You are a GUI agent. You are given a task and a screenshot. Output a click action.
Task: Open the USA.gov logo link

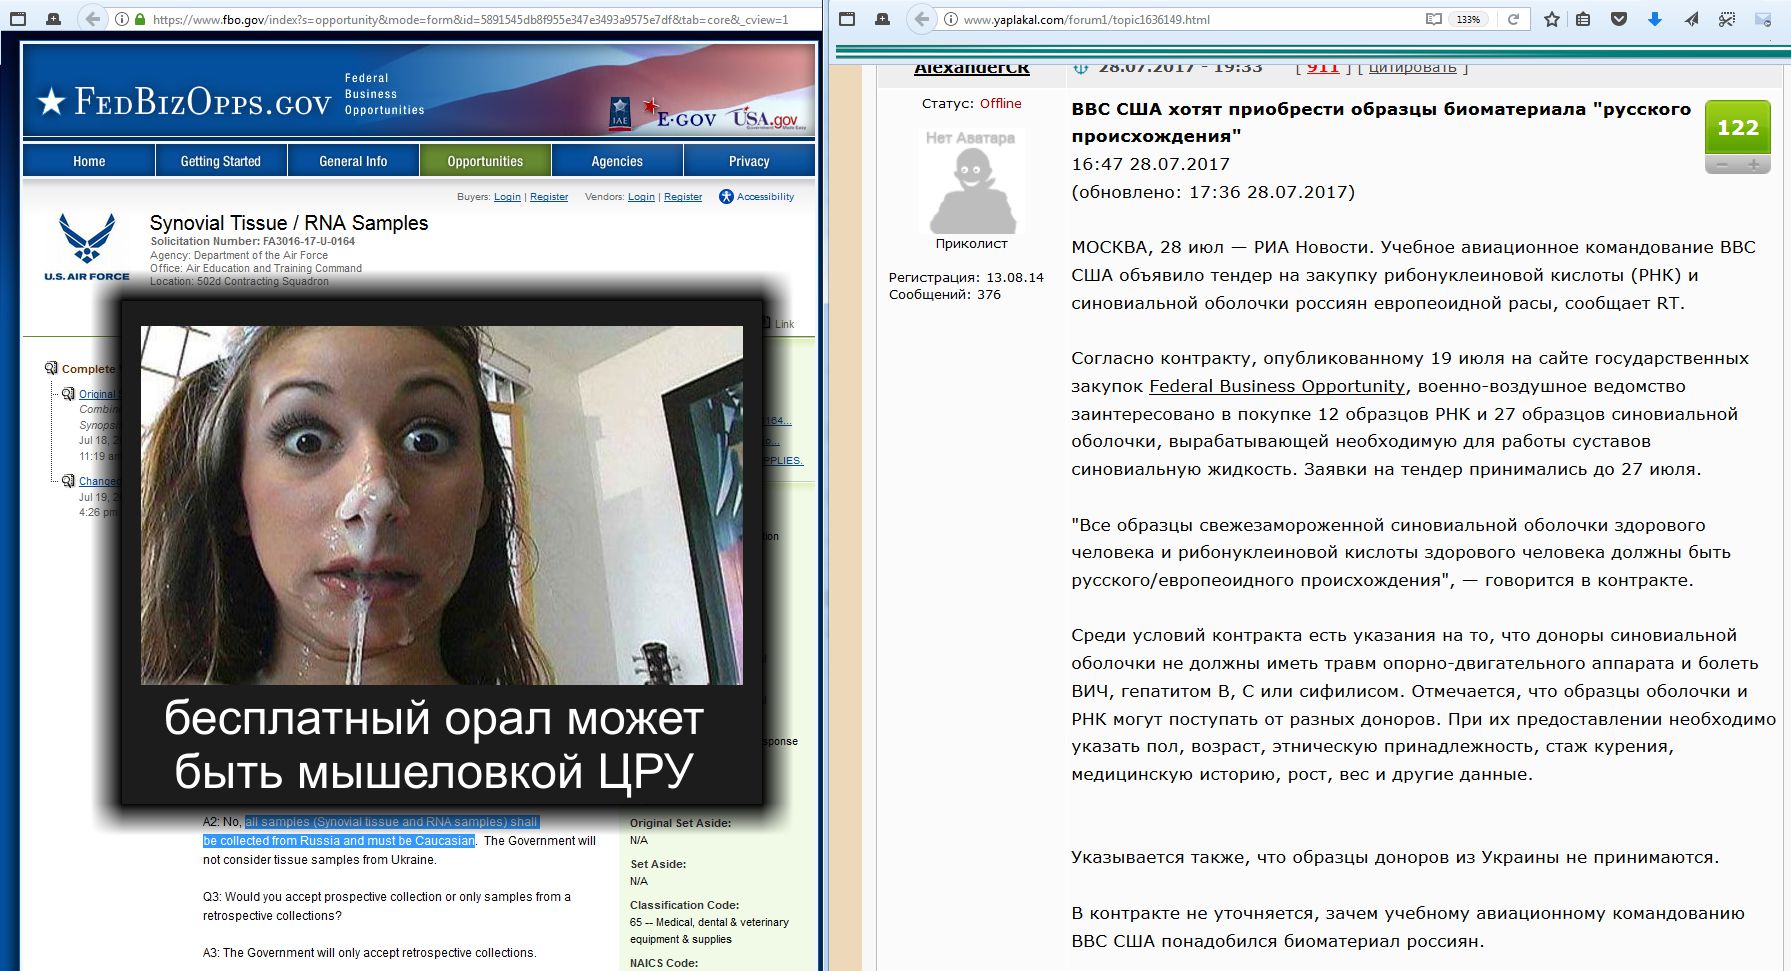pyautogui.click(x=766, y=118)
